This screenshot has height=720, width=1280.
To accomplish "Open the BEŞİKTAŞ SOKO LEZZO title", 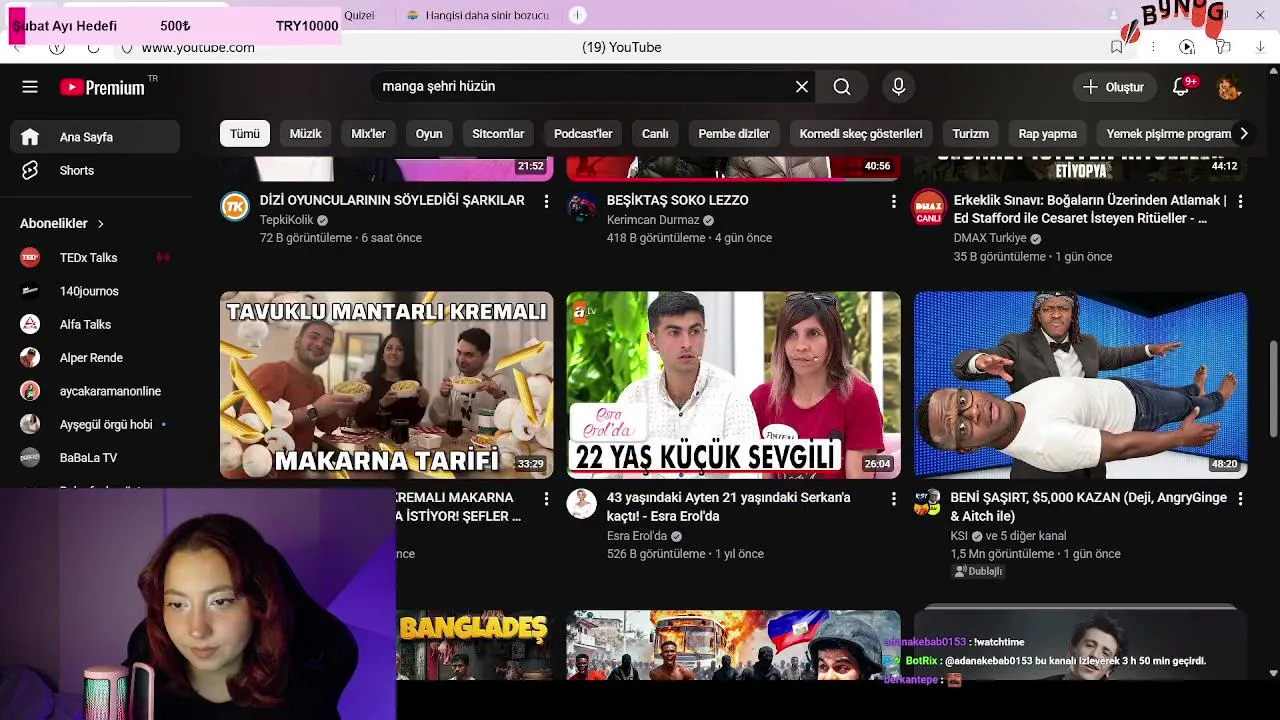I will pos(678,200).
